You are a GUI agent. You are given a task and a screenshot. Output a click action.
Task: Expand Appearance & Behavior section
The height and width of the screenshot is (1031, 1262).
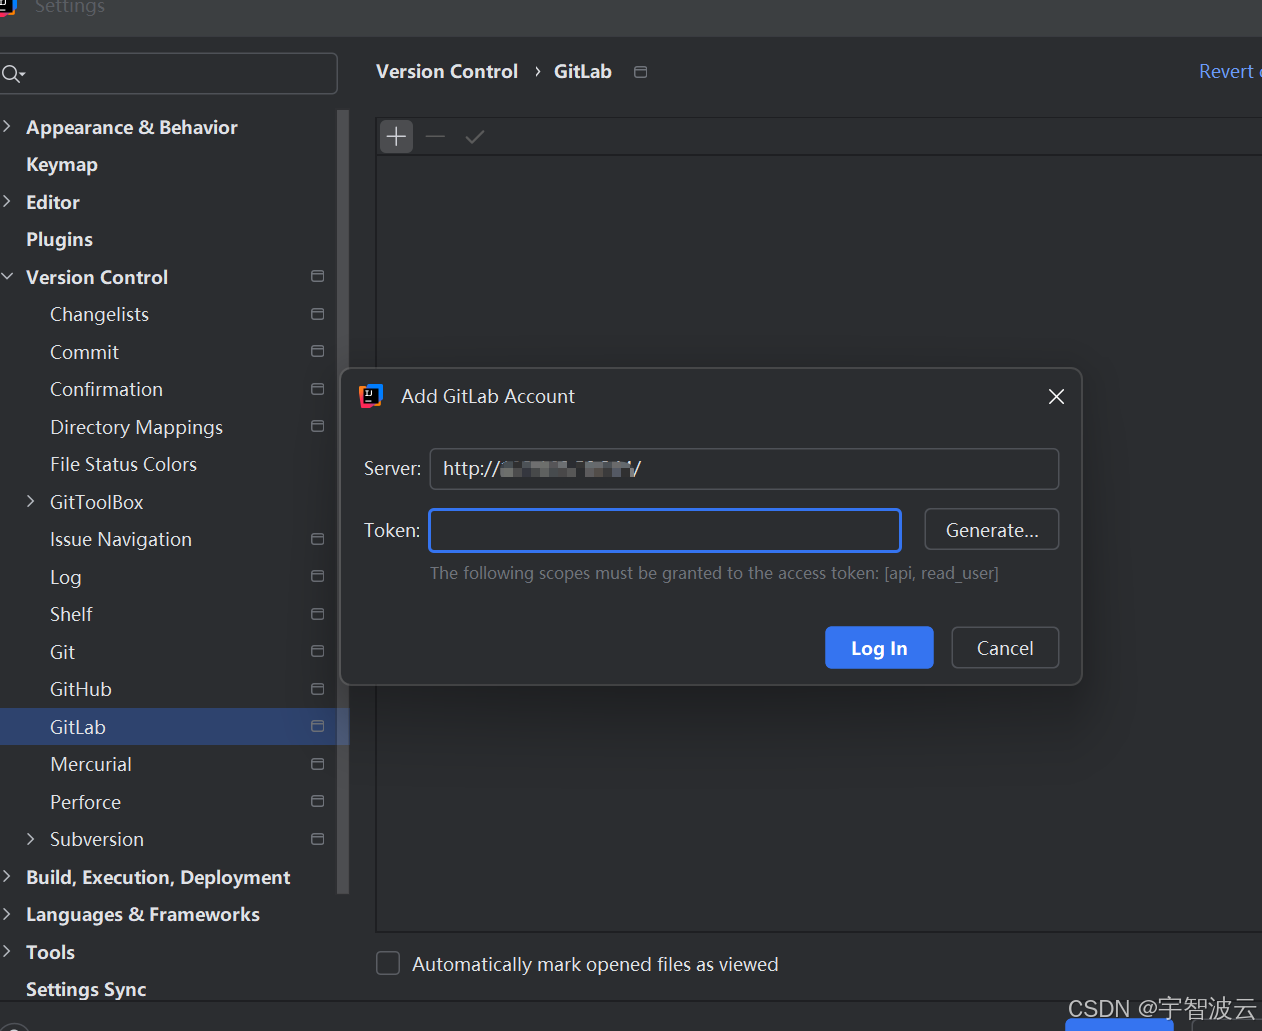pyautogui.click(x=7, y=126)
